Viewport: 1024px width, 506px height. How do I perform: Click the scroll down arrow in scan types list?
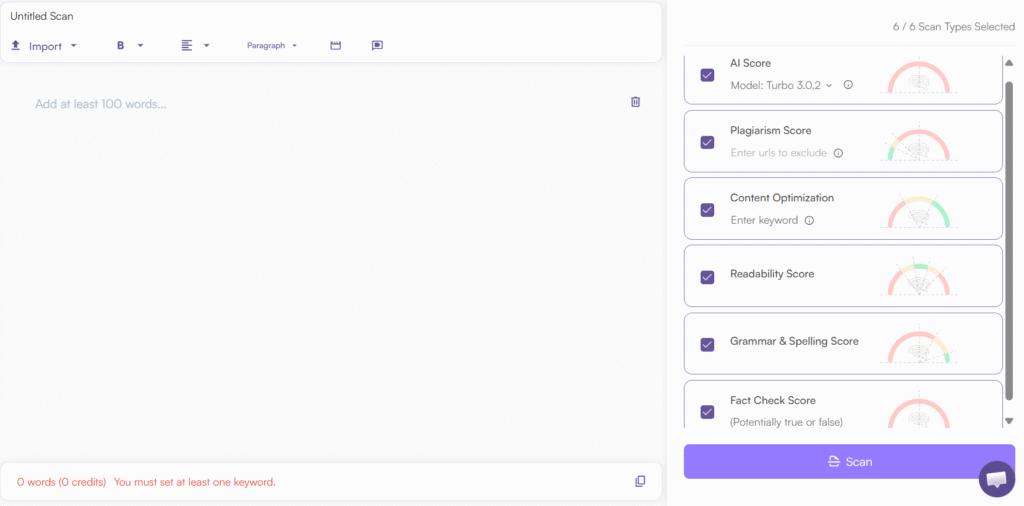coord(1009,421)
